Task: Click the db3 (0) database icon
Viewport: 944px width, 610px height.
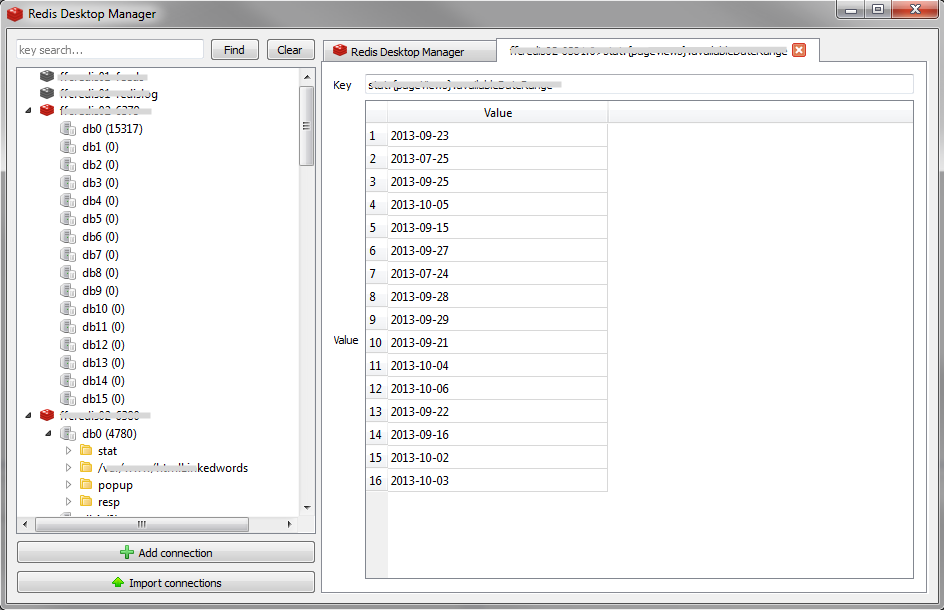Action: [x=68, y=182]
